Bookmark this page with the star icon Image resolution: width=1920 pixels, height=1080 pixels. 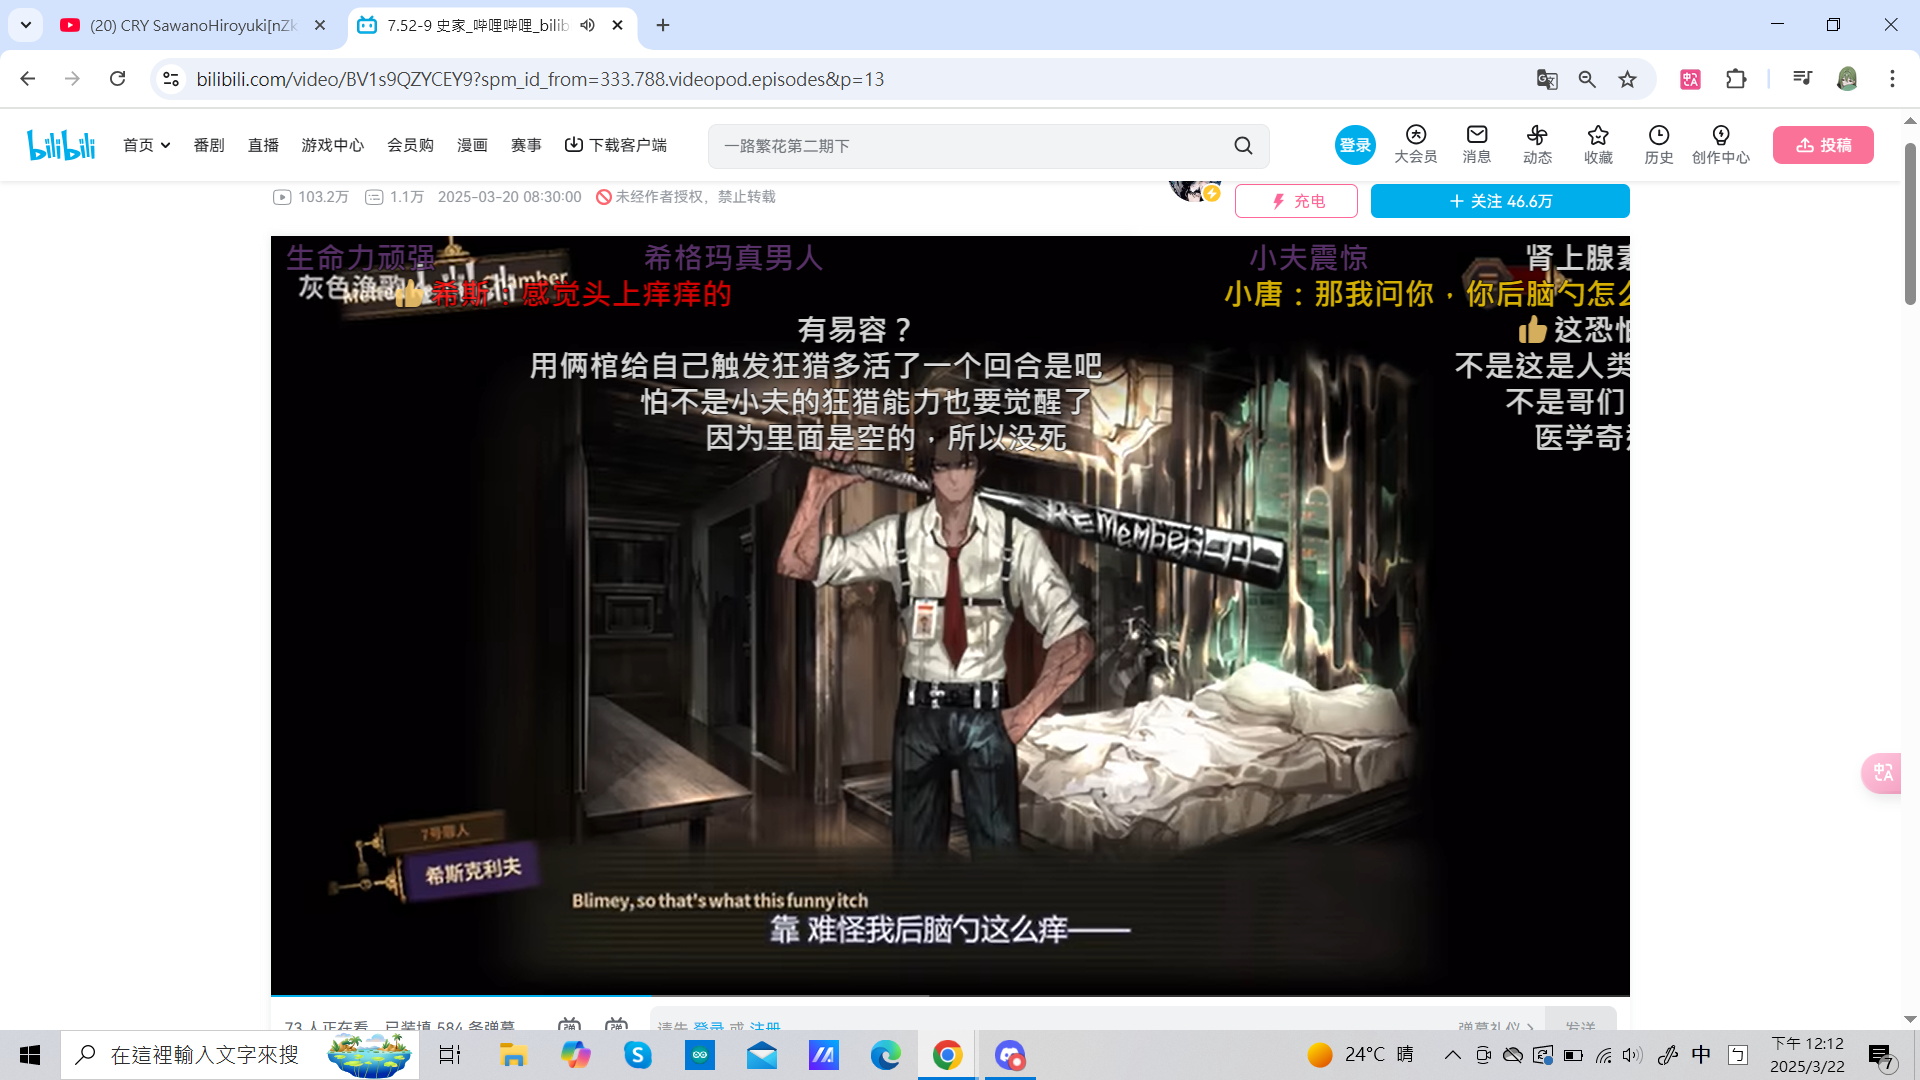click(1628, 79)
